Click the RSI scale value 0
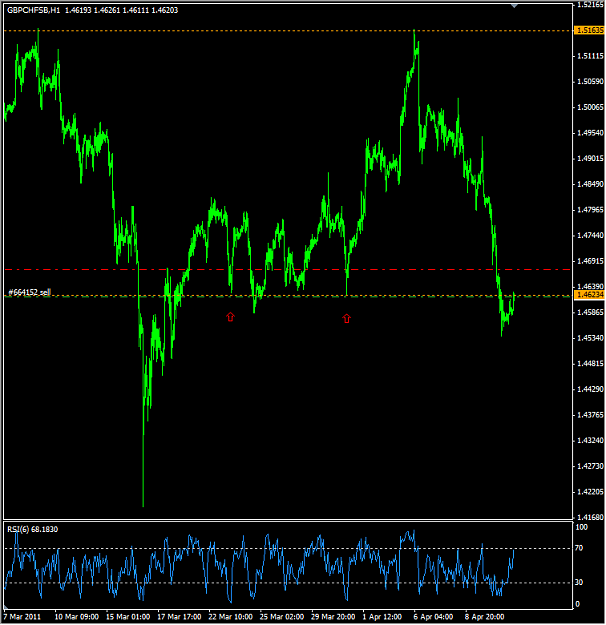 [578, 604]
